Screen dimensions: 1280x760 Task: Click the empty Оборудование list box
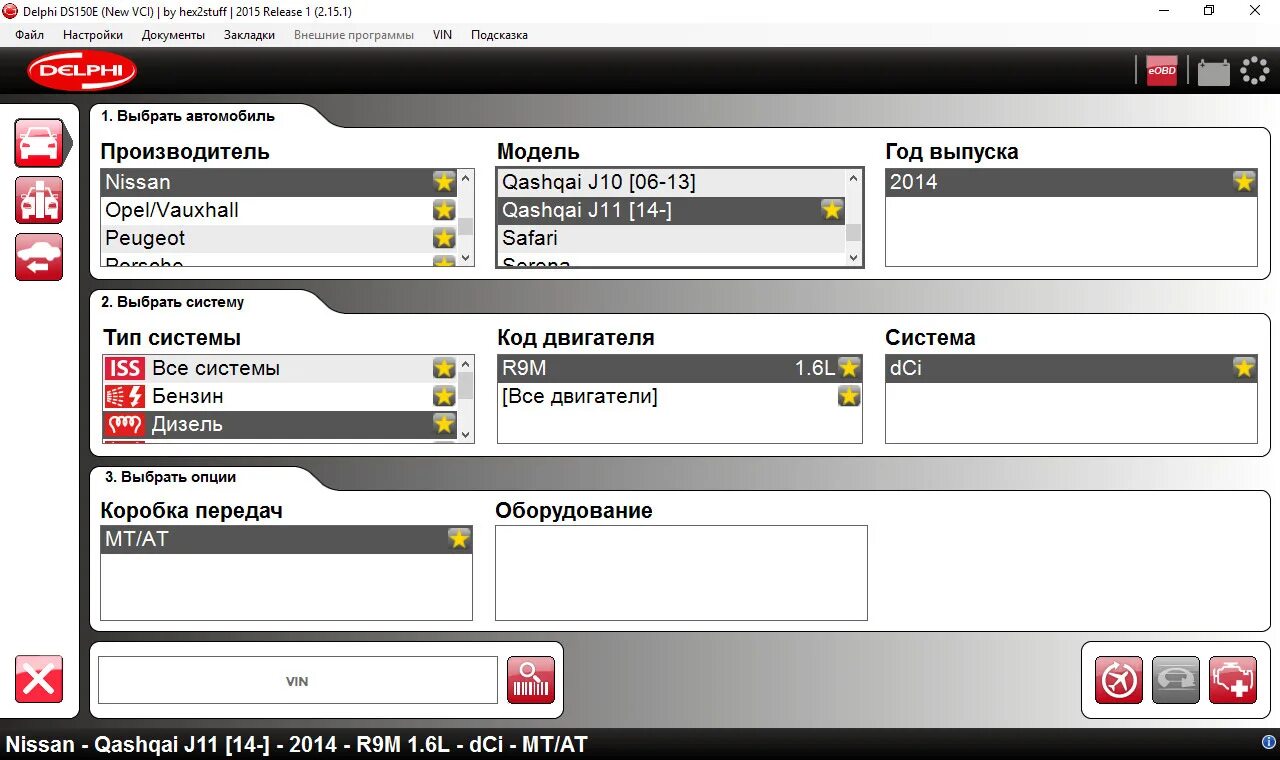click(x=681, y=573)
